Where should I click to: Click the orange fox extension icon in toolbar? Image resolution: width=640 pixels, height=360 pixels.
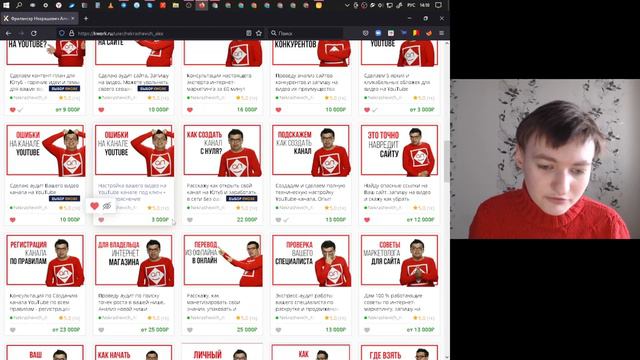(429, 33)
